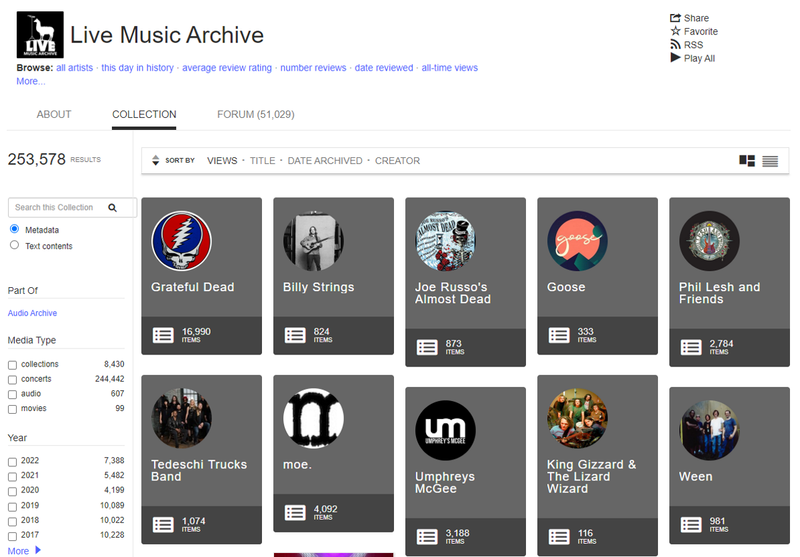Click the Play All triangle icon

pos(676,58)
